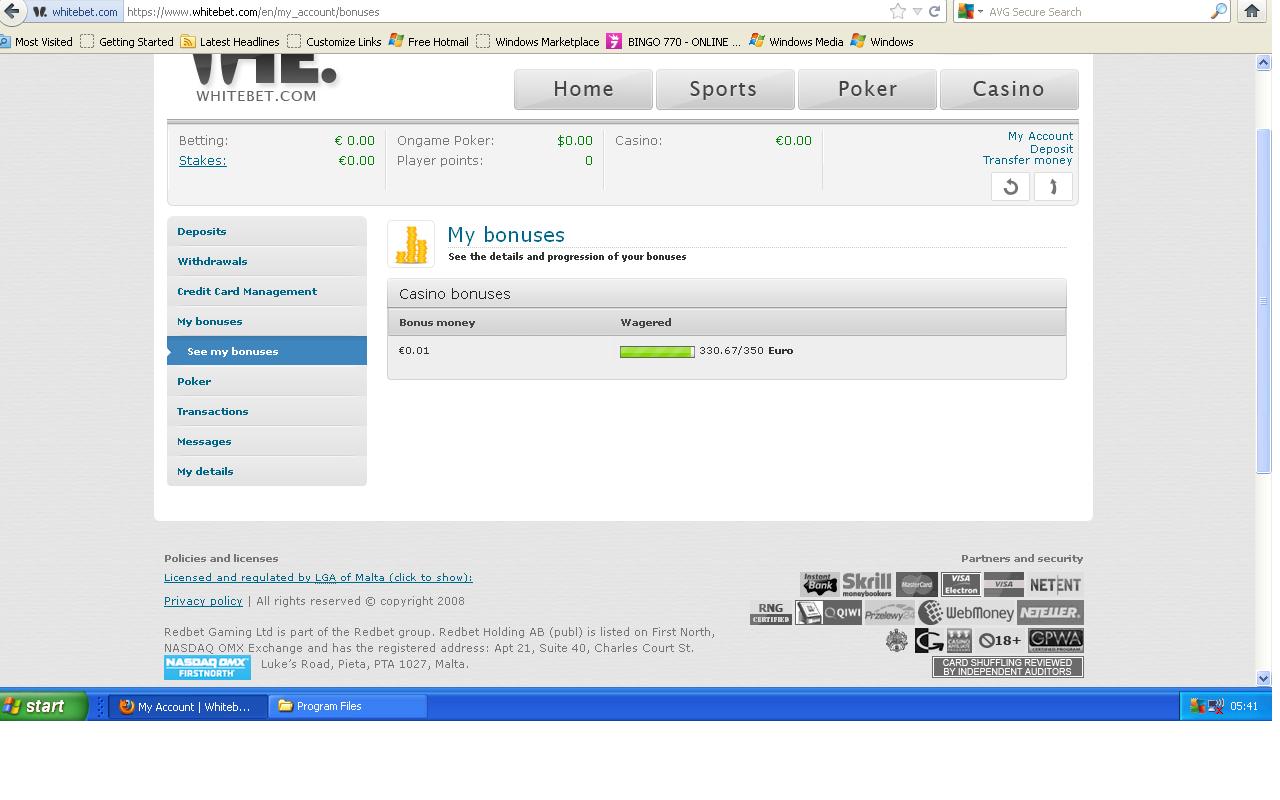Screen dimensions: 1280x800
Task: Open the URL history dropdown arrow
Action: click(917, 12)
